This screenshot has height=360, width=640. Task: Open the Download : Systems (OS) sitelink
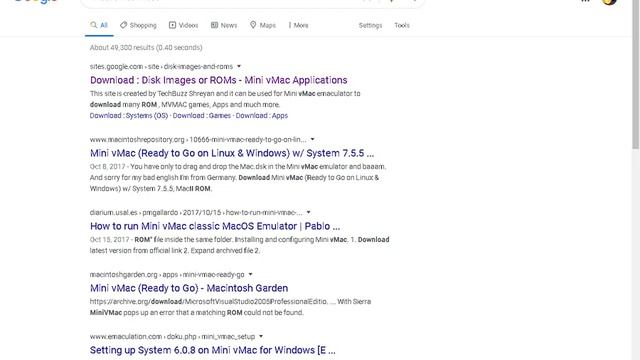[129, 116]
